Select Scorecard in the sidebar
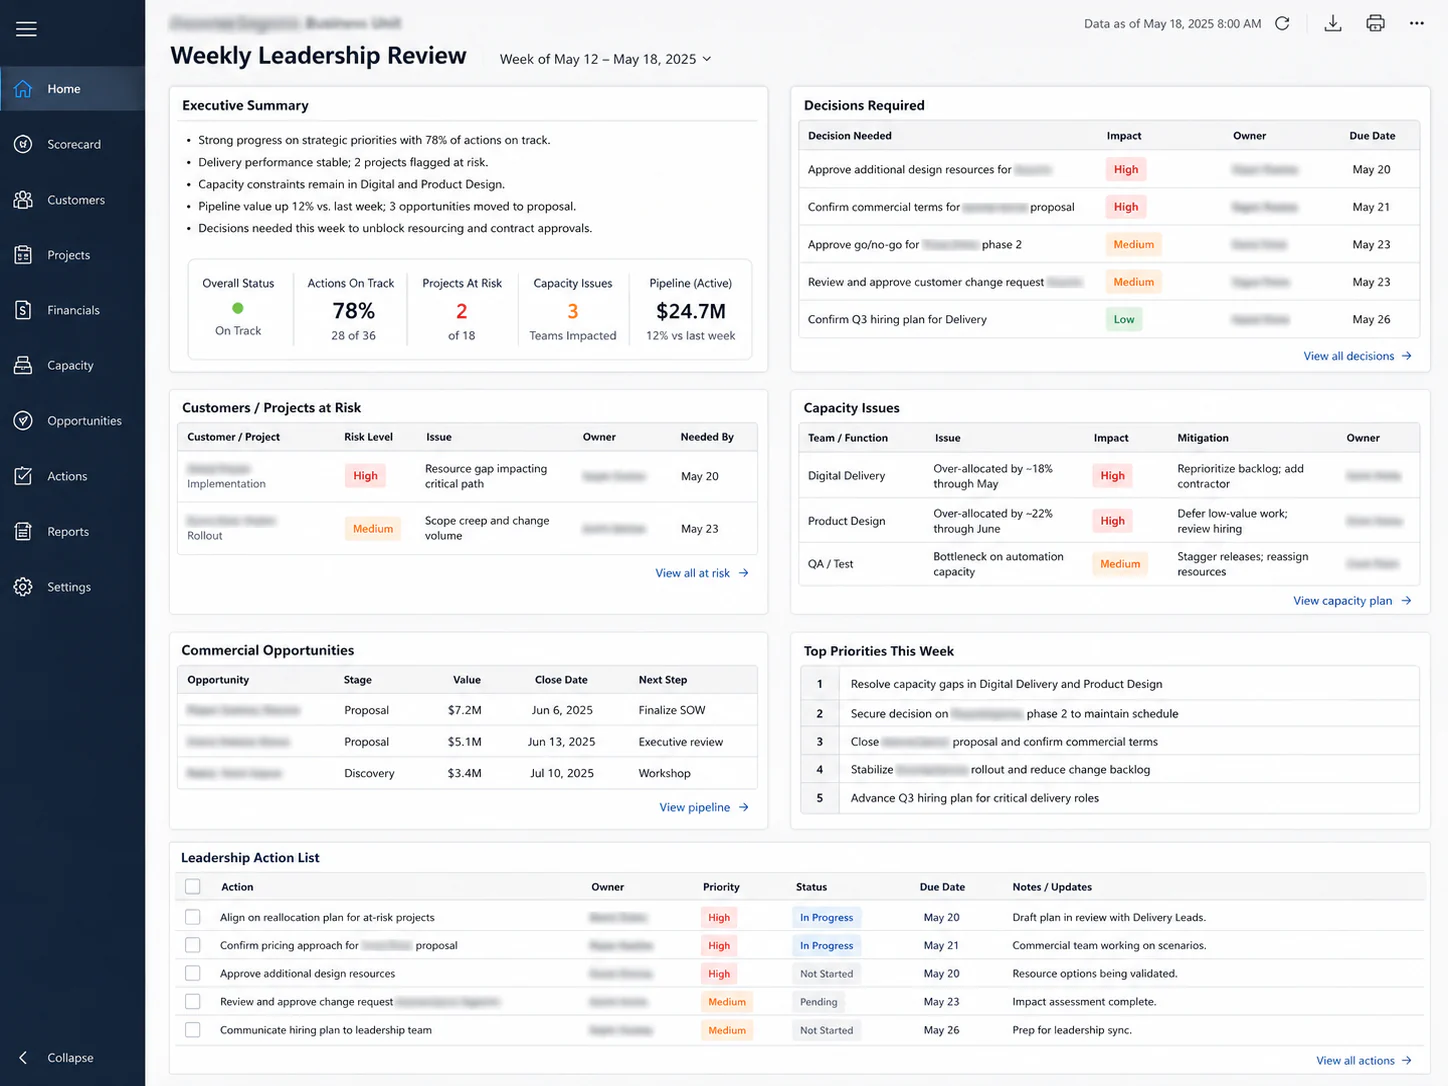Viewport: 1448px width, 1086px height. (x=72, y=144)
